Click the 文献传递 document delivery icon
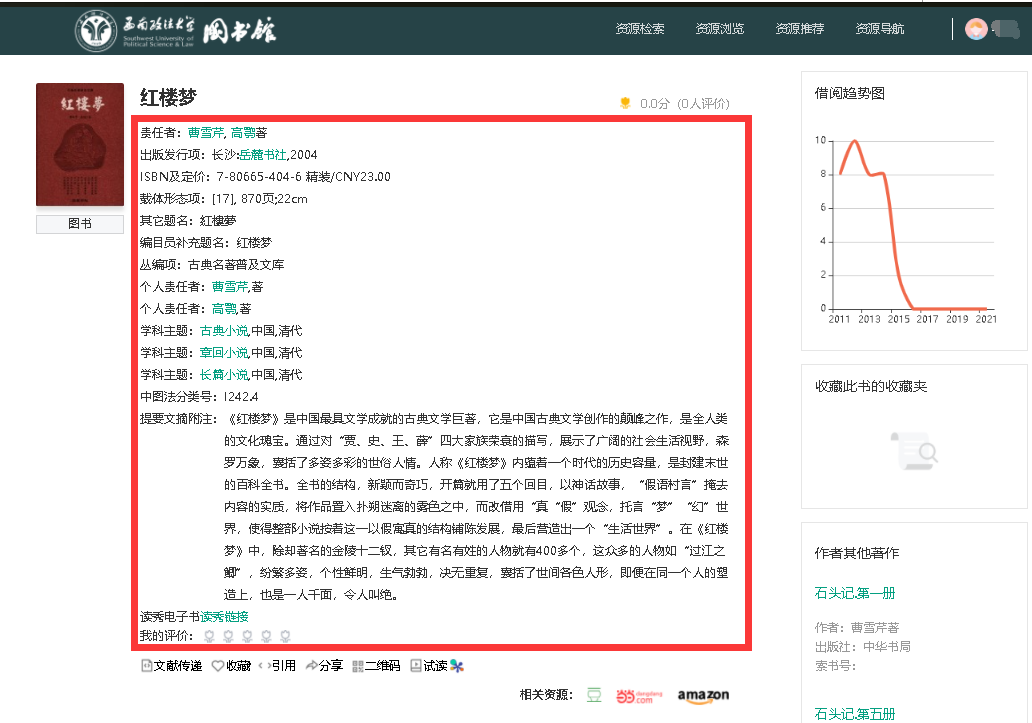The height and width of the screenshot is (723, 1032). 146,666
